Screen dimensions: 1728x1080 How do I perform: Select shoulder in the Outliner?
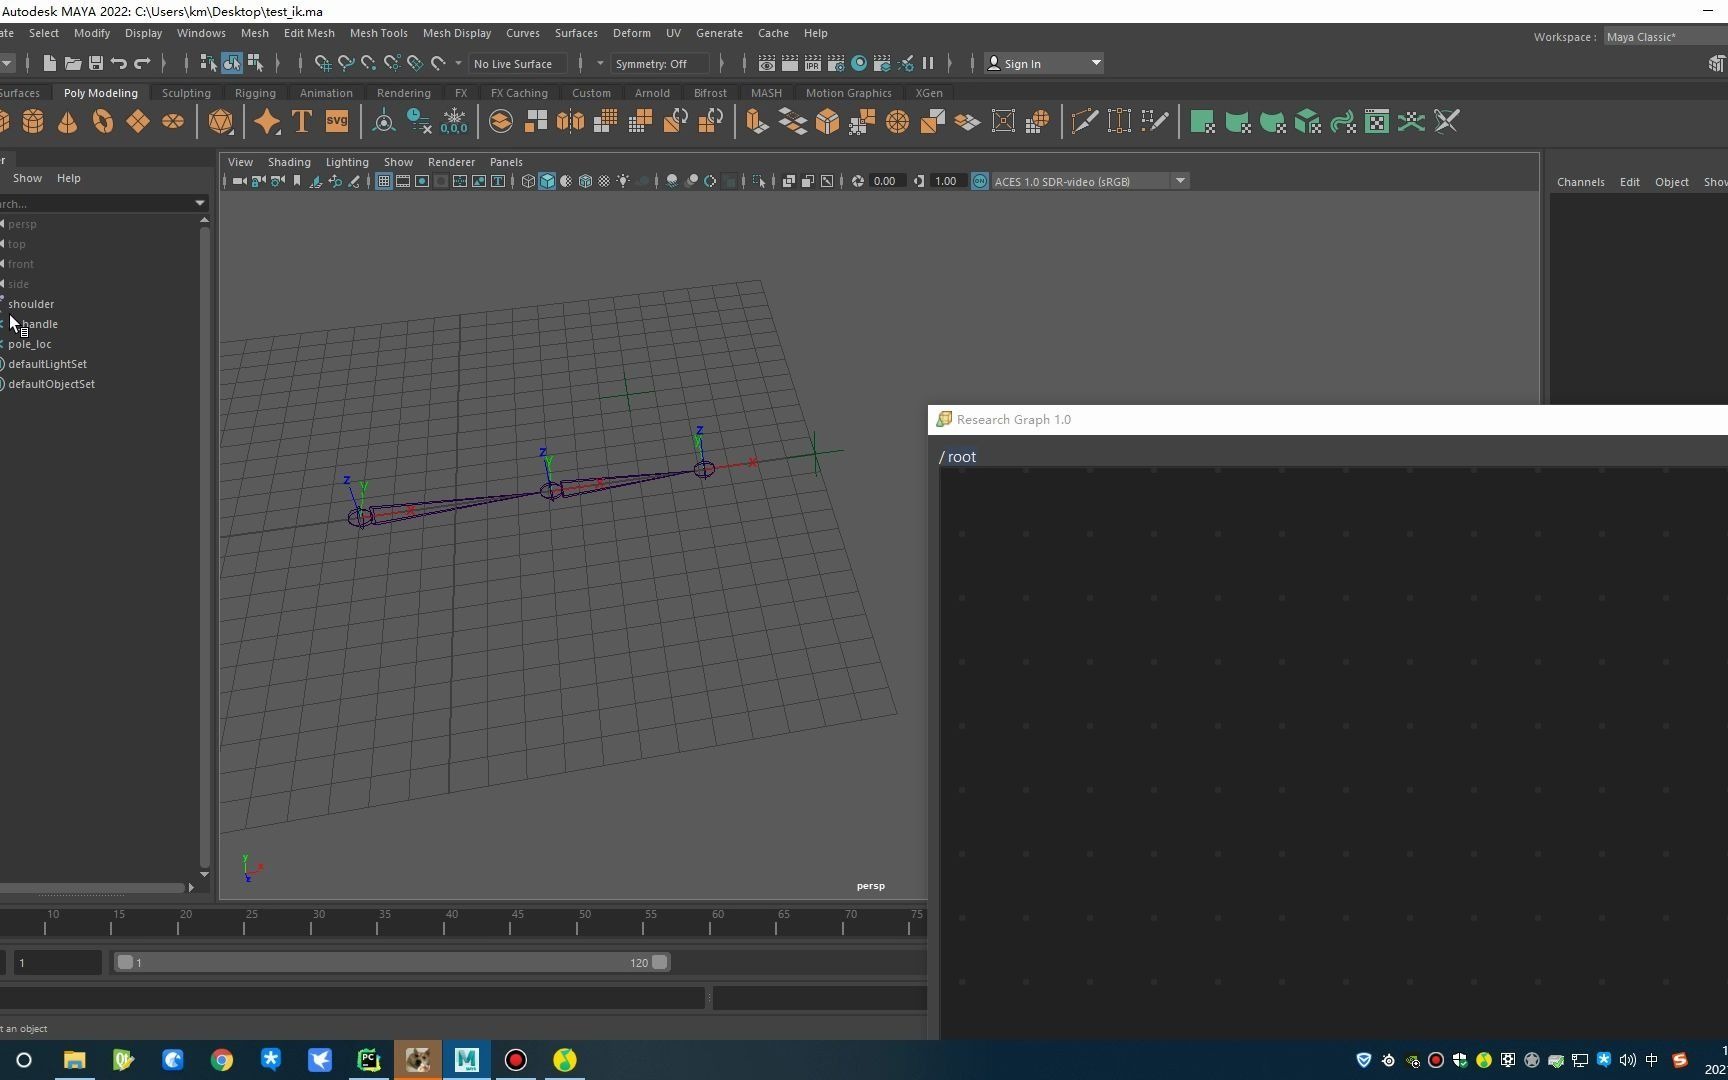(x=31, y=304)
